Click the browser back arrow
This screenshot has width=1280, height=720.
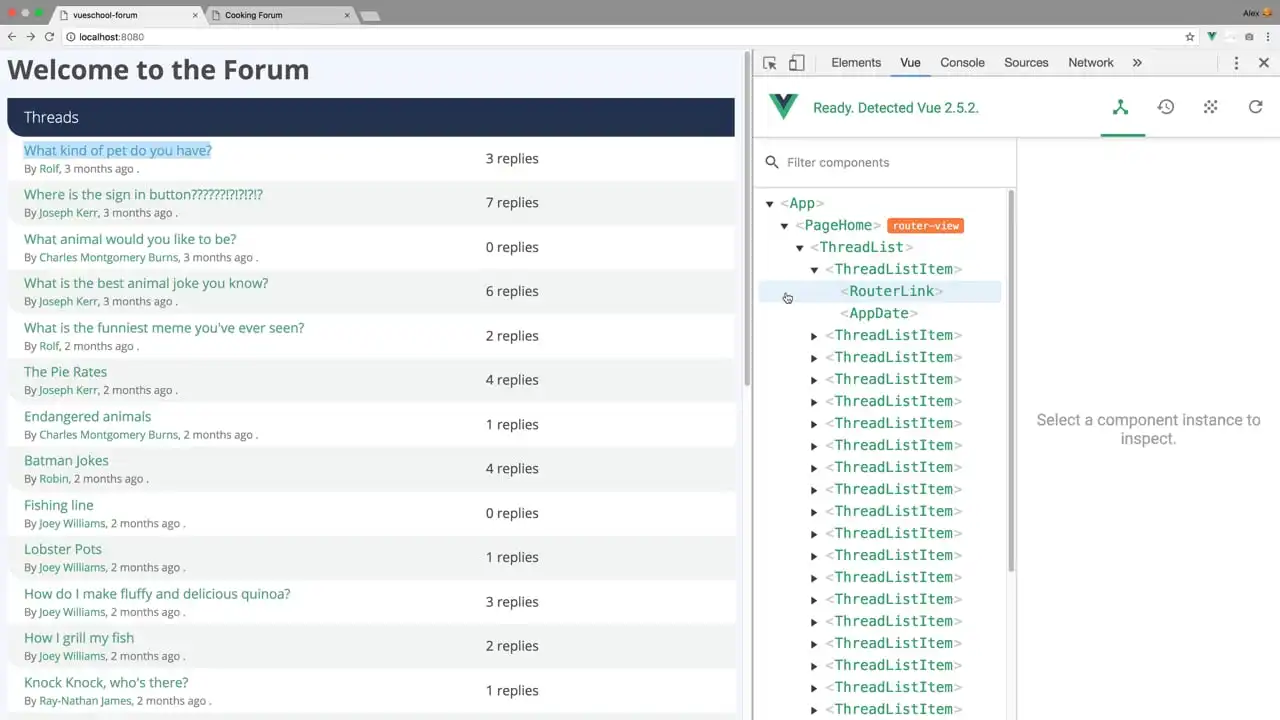(x=12, y=37)
